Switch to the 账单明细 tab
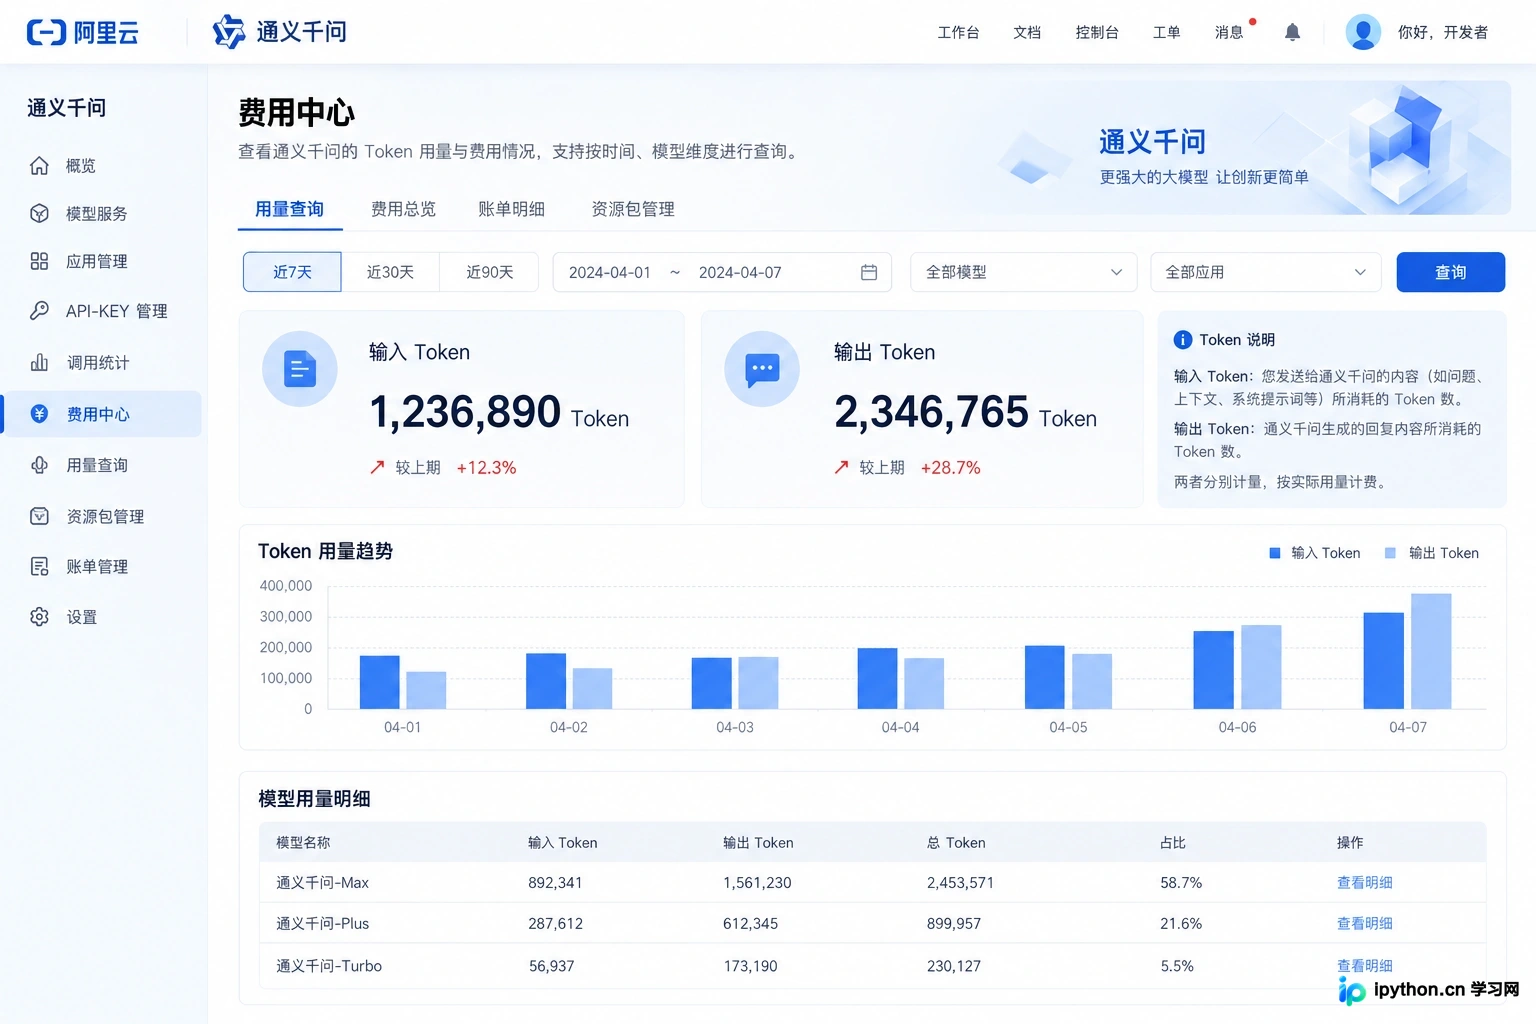 tap(511, 209)
